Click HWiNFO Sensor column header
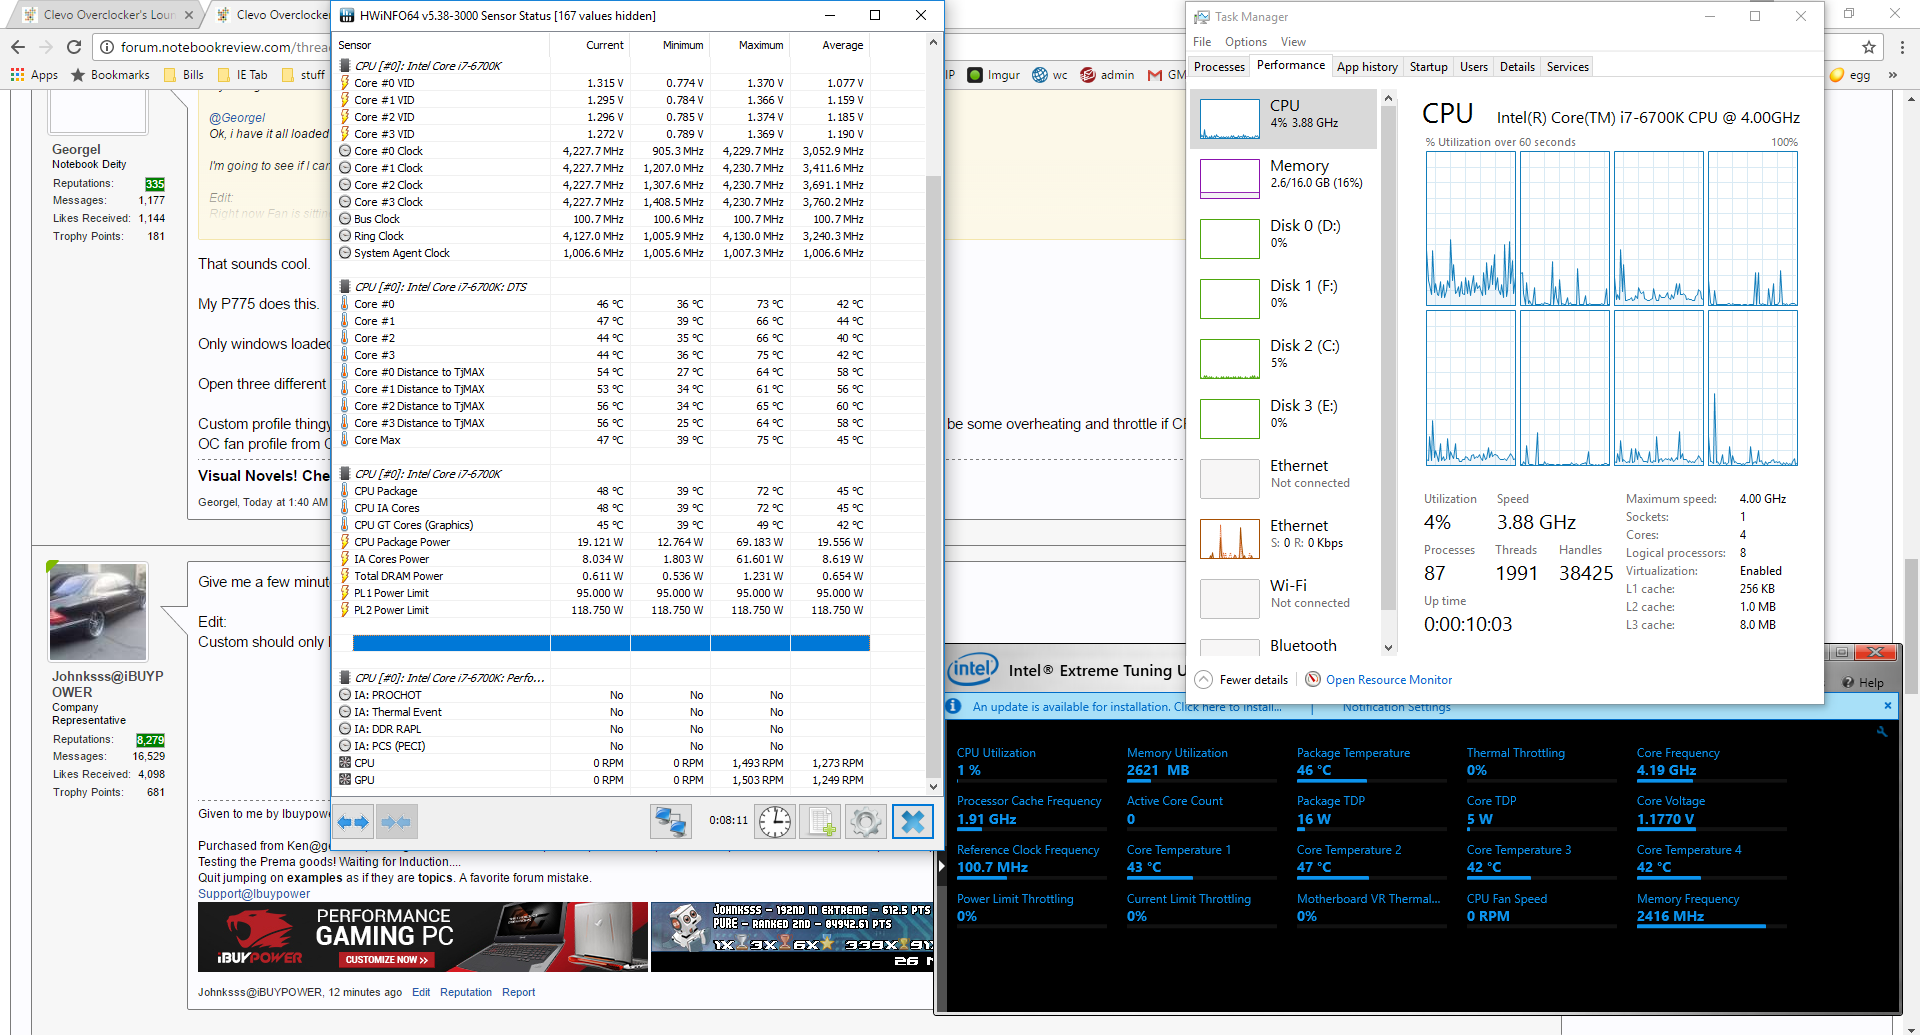 (441, 45)
